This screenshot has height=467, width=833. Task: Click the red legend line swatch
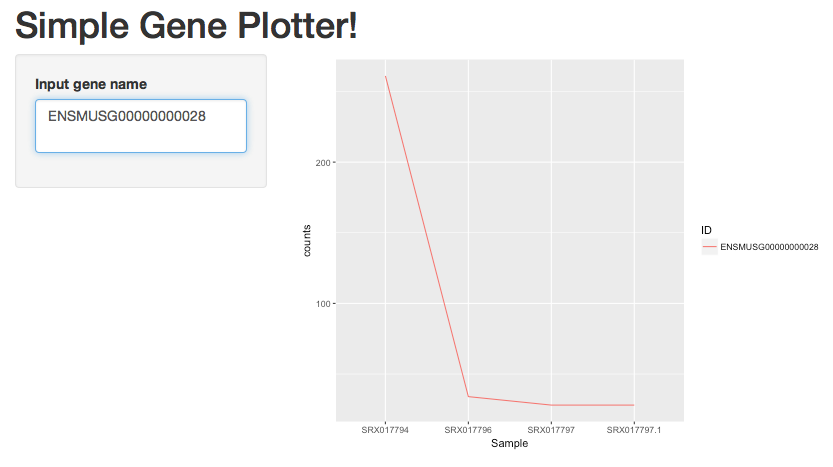709,247
